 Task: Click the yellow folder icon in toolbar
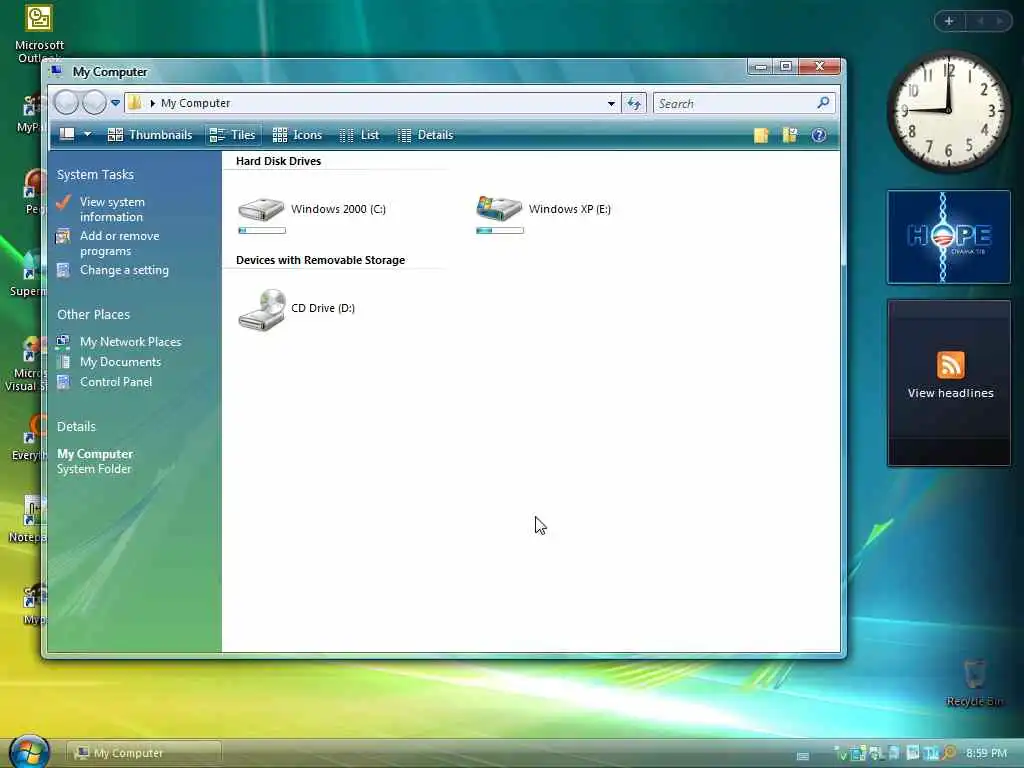click(761, 135)
